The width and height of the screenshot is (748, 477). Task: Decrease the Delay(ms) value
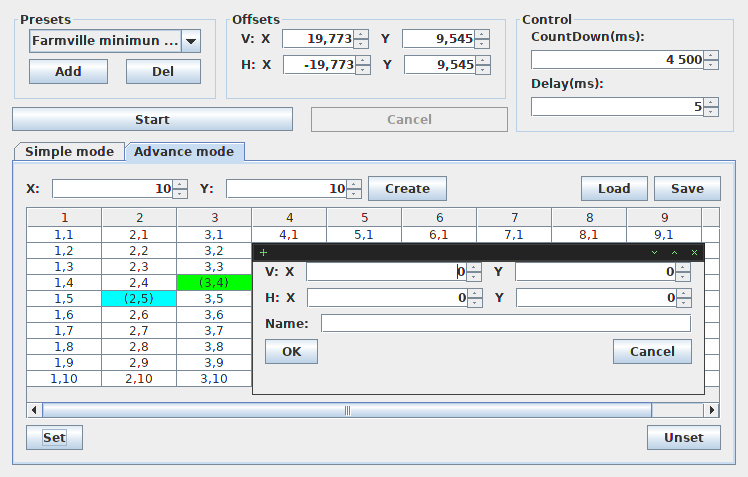[711, 111]
